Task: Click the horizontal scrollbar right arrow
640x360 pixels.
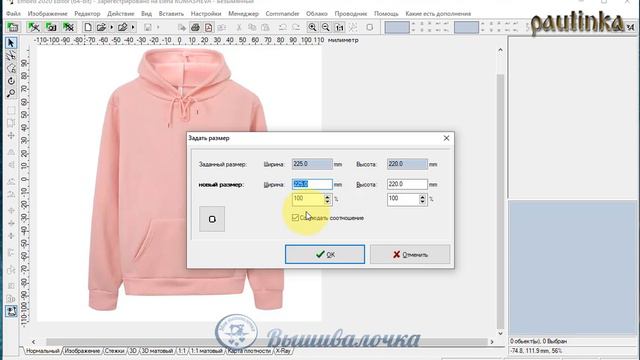Action: (492, 342)
